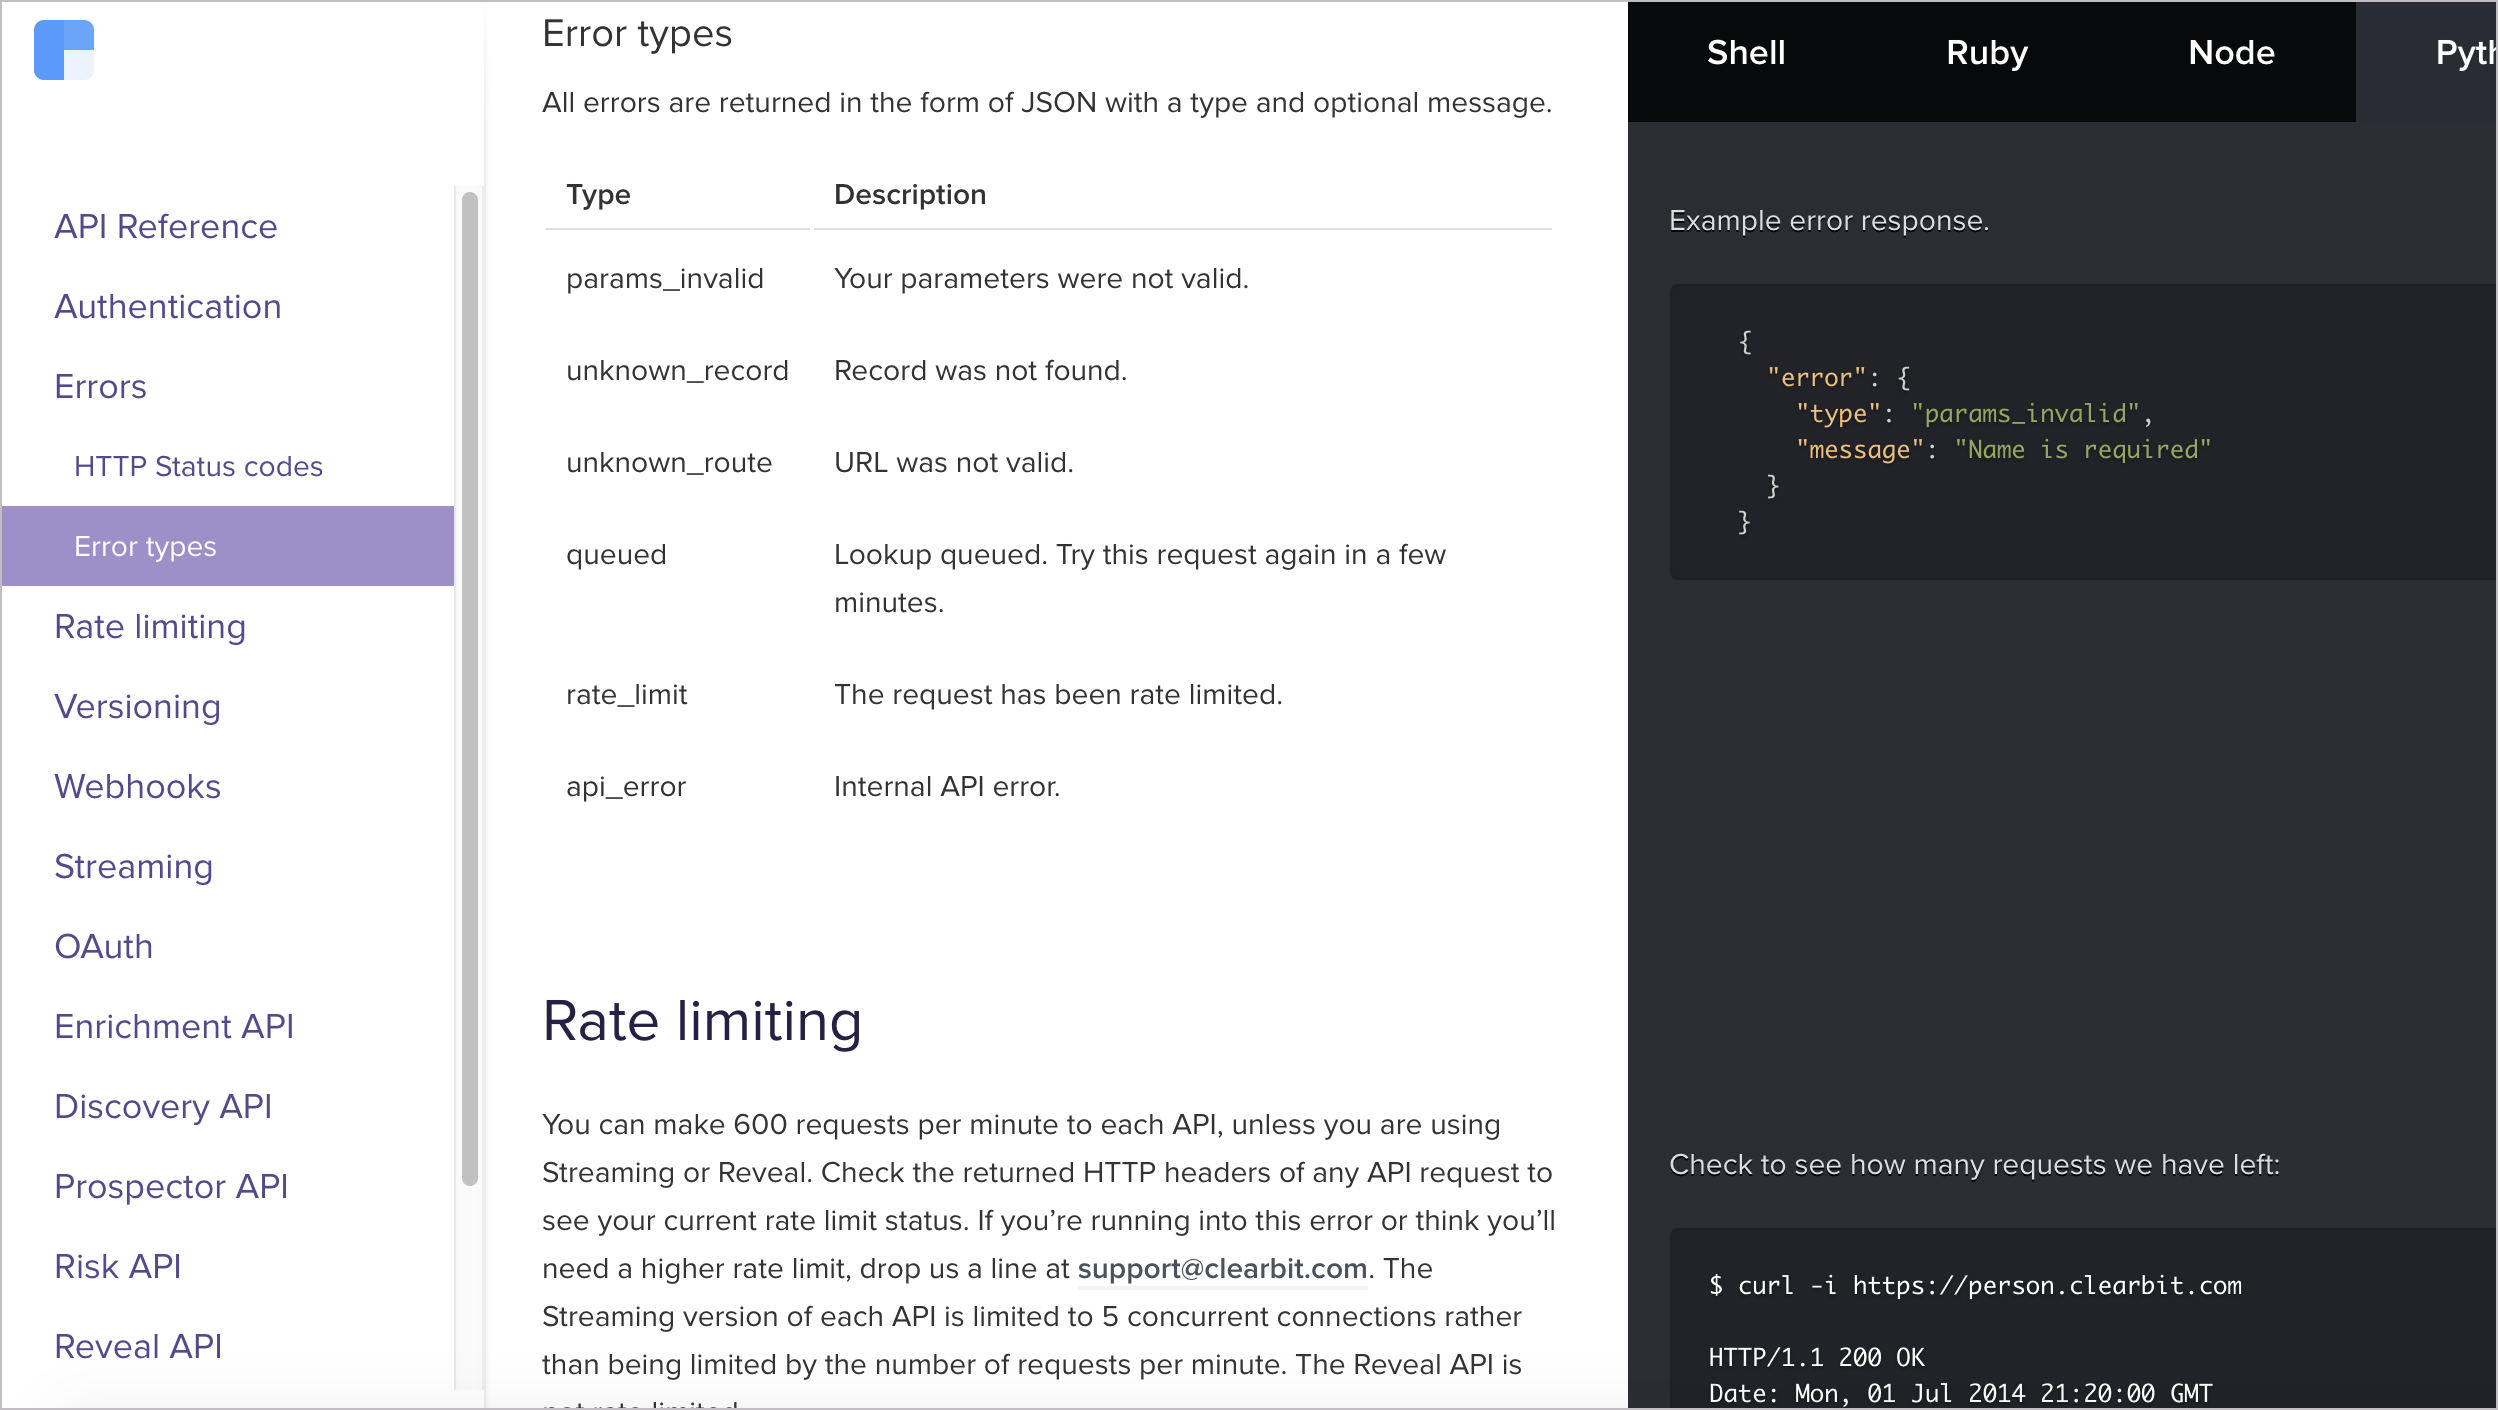Navigate to OAuth section in sidebar

point(103,947)
